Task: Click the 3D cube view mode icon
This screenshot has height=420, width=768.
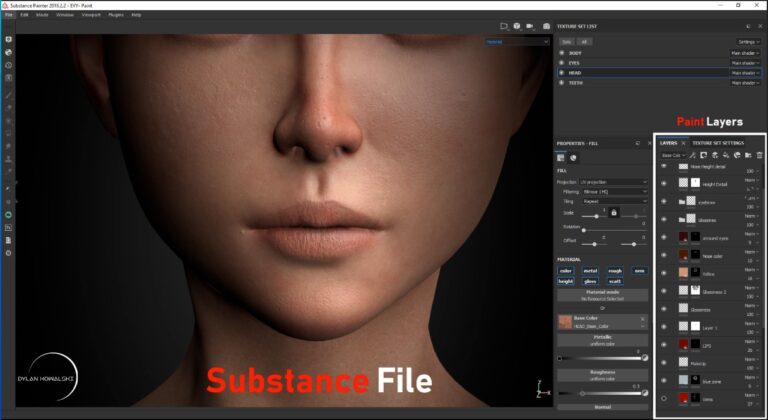Action: (517, 26)
